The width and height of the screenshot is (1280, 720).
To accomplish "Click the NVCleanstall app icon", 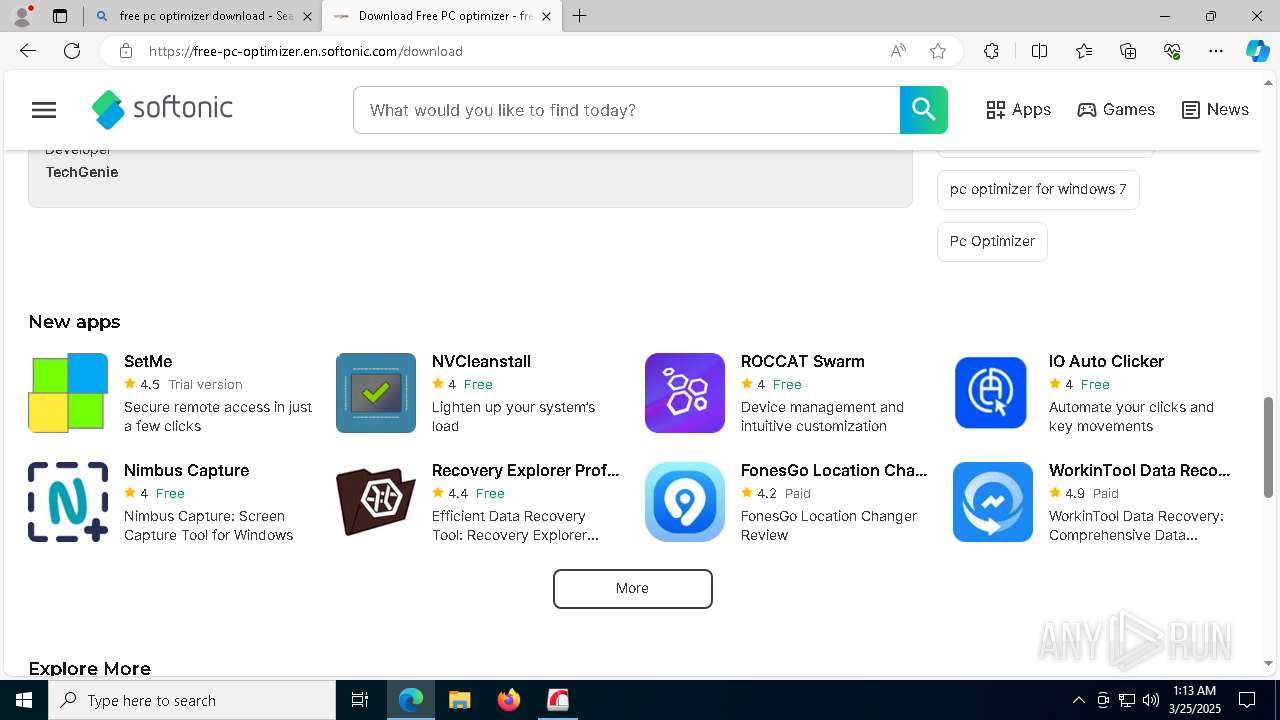I will [376, 393].
